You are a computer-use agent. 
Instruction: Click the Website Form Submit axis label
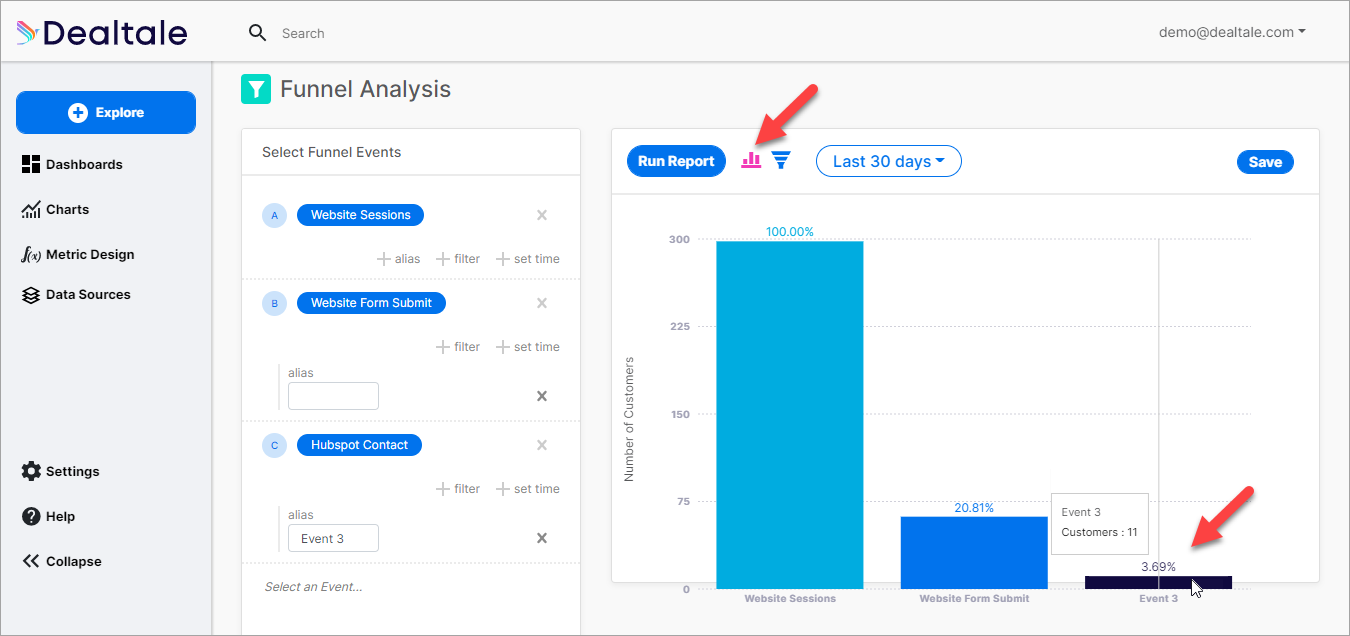click(974, 598)
